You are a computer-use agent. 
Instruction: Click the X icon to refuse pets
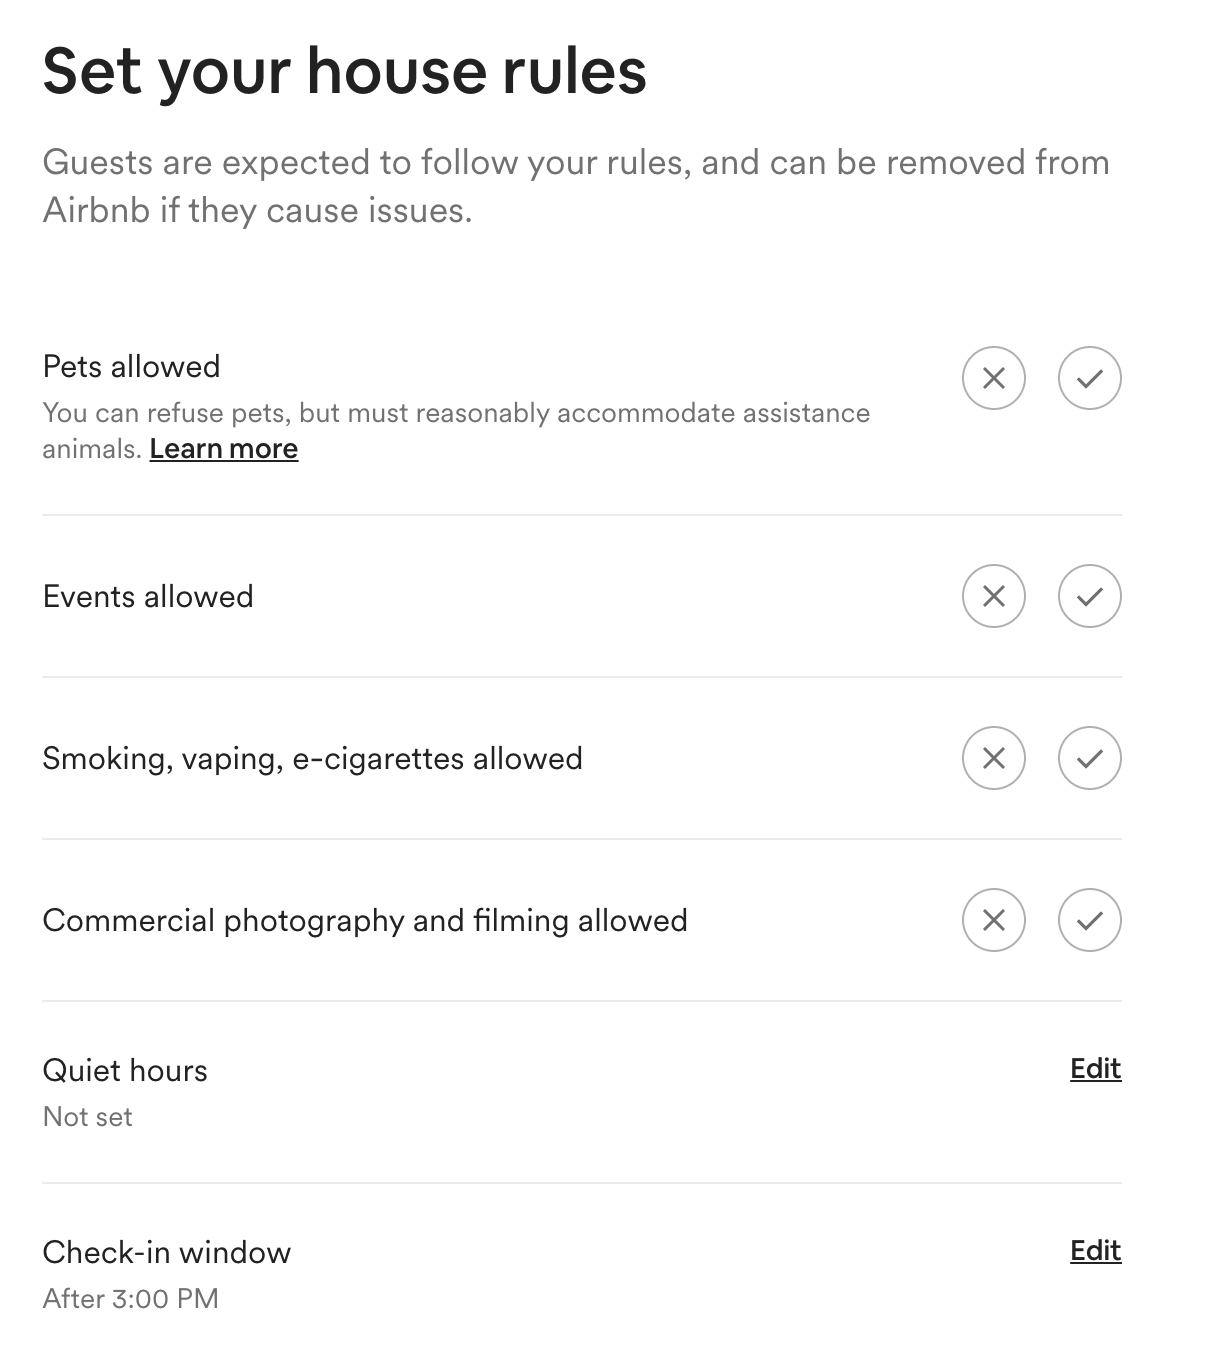994,378
